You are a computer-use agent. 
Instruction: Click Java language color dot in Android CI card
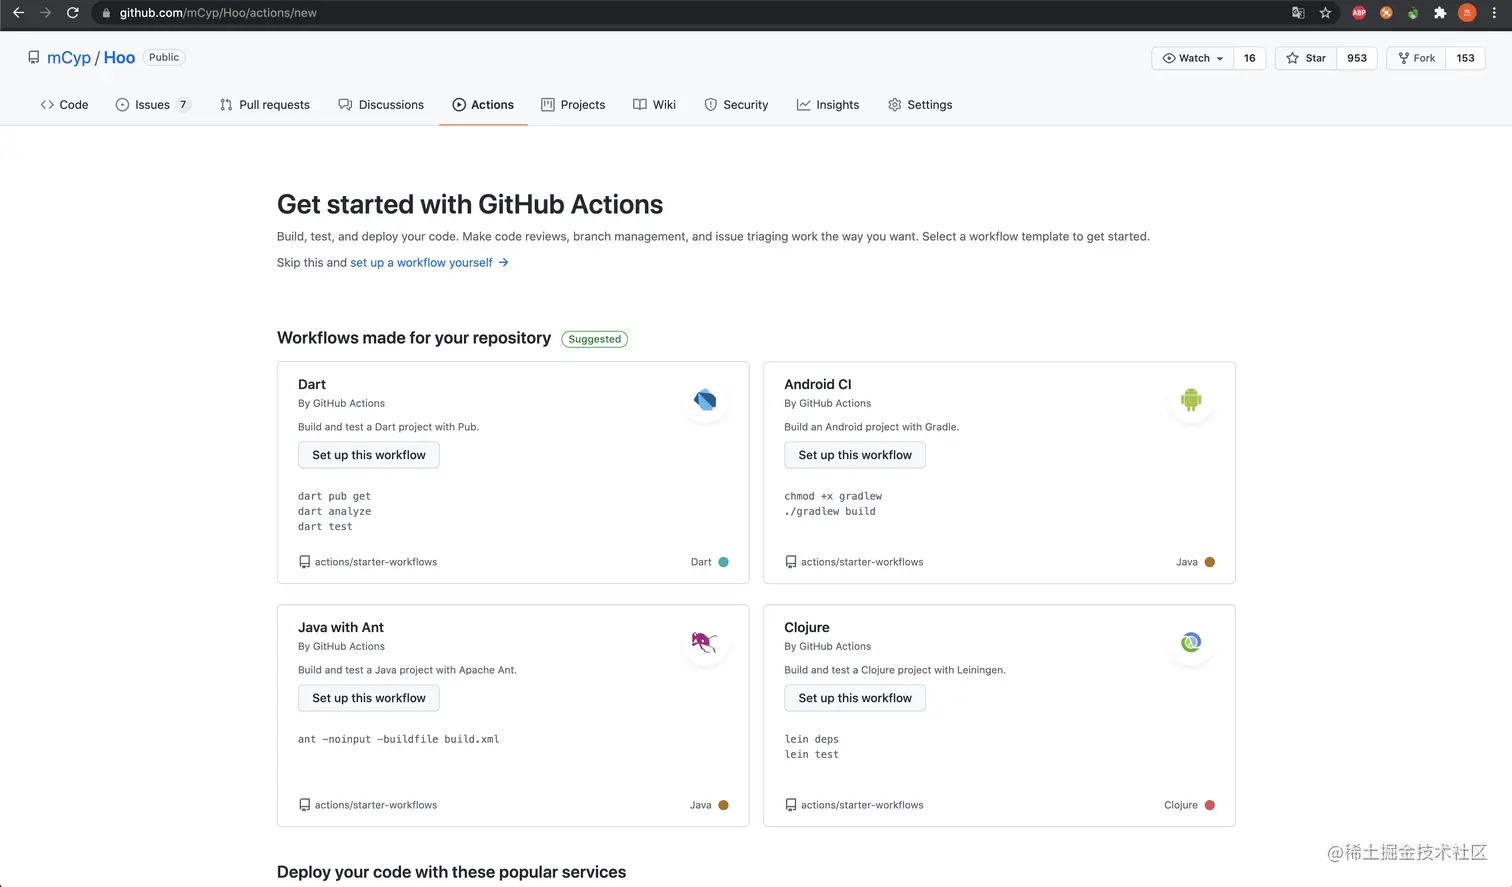[x=1210, y=562]
